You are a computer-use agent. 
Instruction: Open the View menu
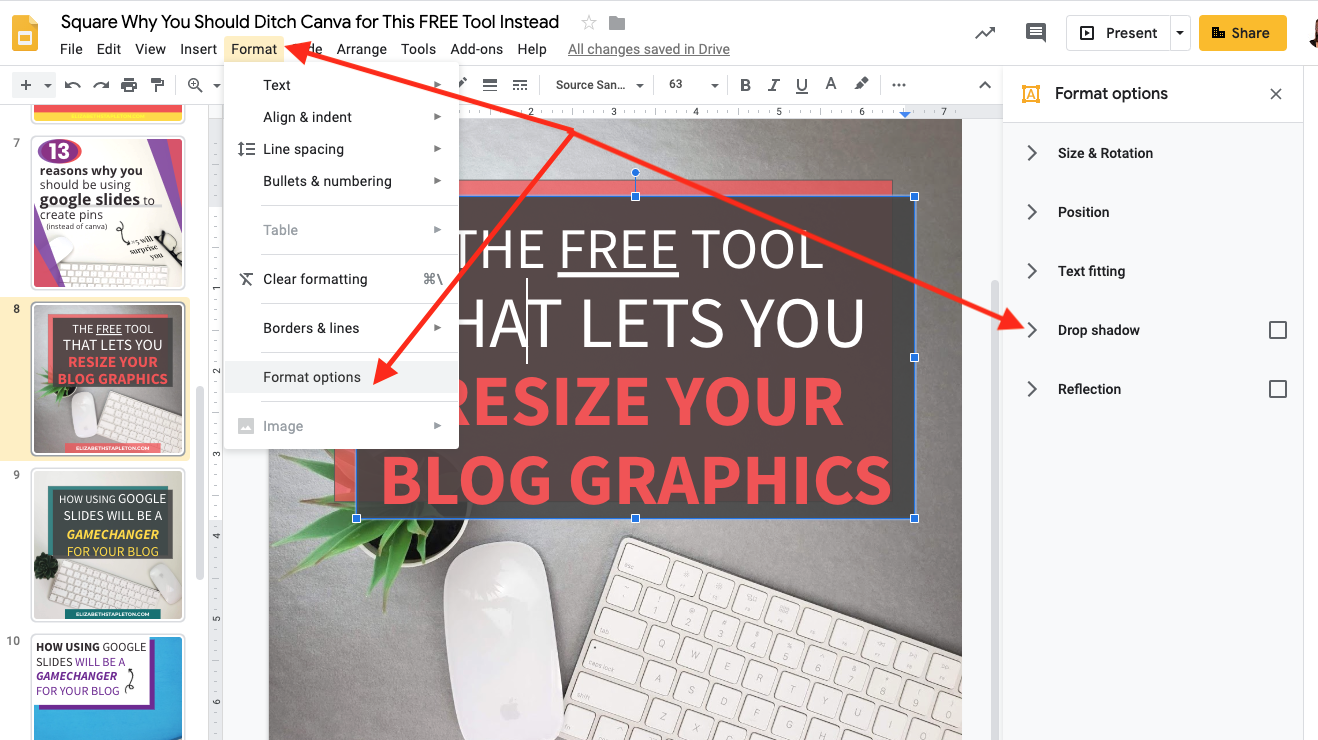point(150,49)
